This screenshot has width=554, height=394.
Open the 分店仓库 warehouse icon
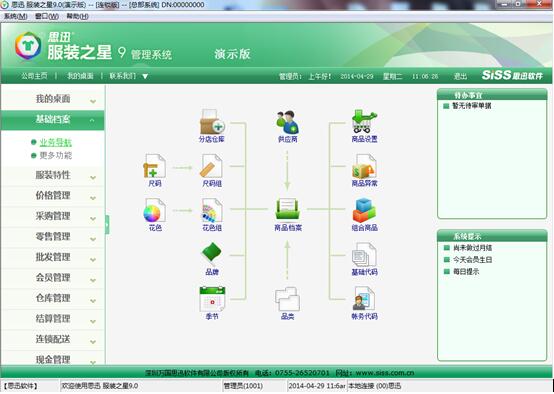[212, 122]
